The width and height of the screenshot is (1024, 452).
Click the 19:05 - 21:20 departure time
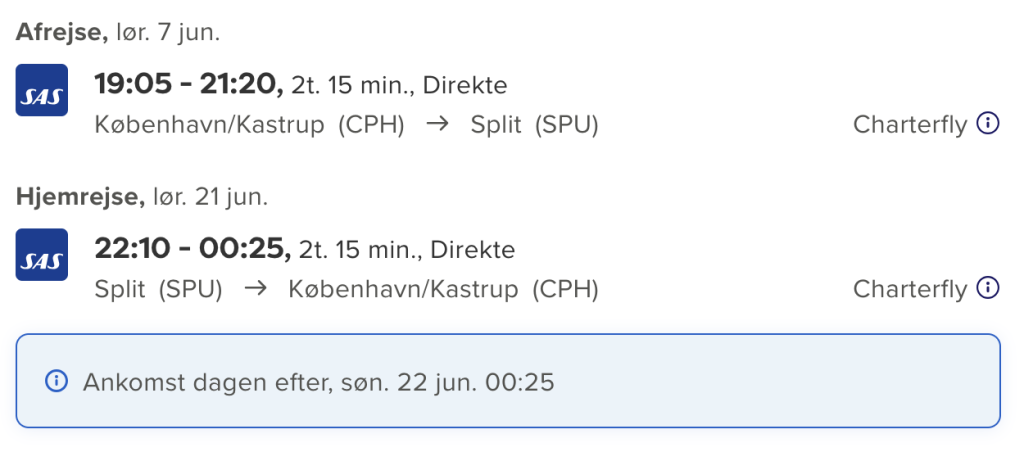click(189, 84)
